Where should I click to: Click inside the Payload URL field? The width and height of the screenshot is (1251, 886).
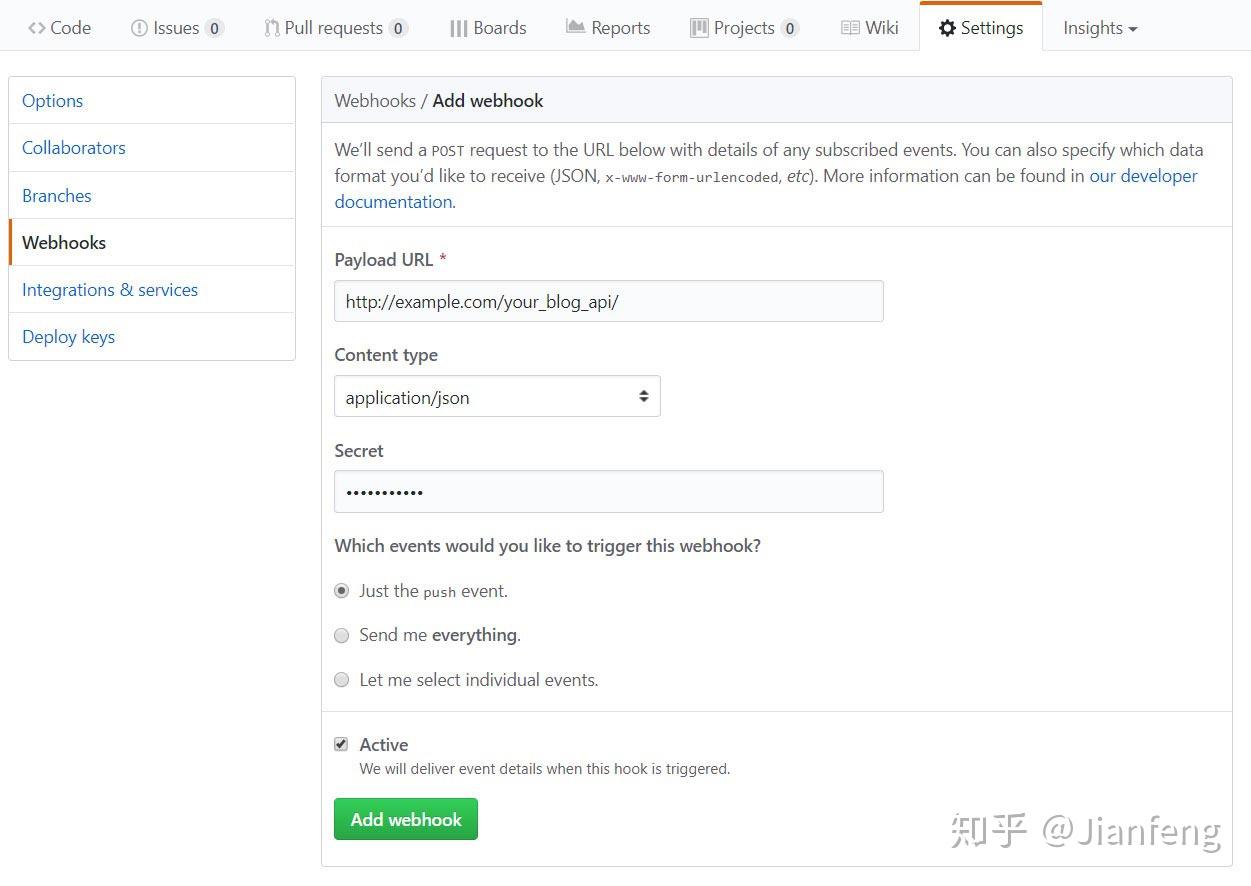pos(608,300)
